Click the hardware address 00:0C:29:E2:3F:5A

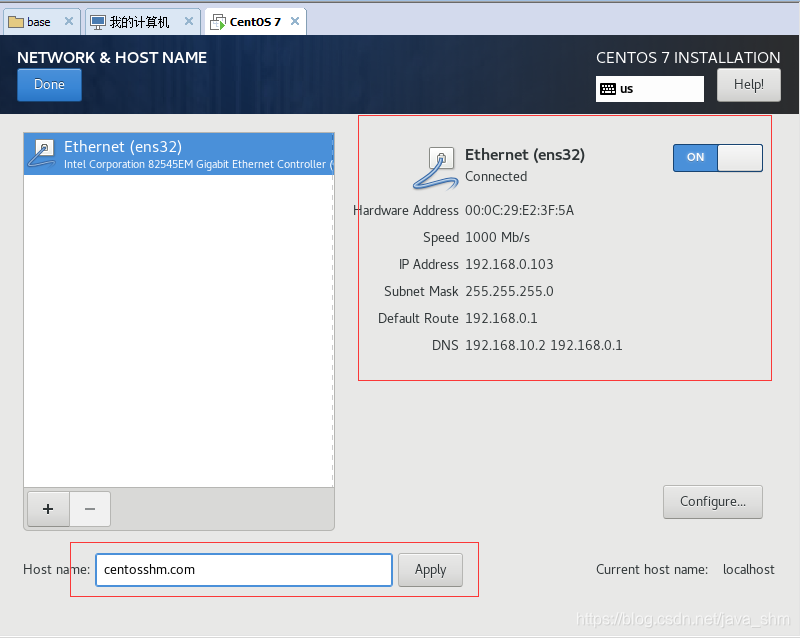tap(519, 210)
